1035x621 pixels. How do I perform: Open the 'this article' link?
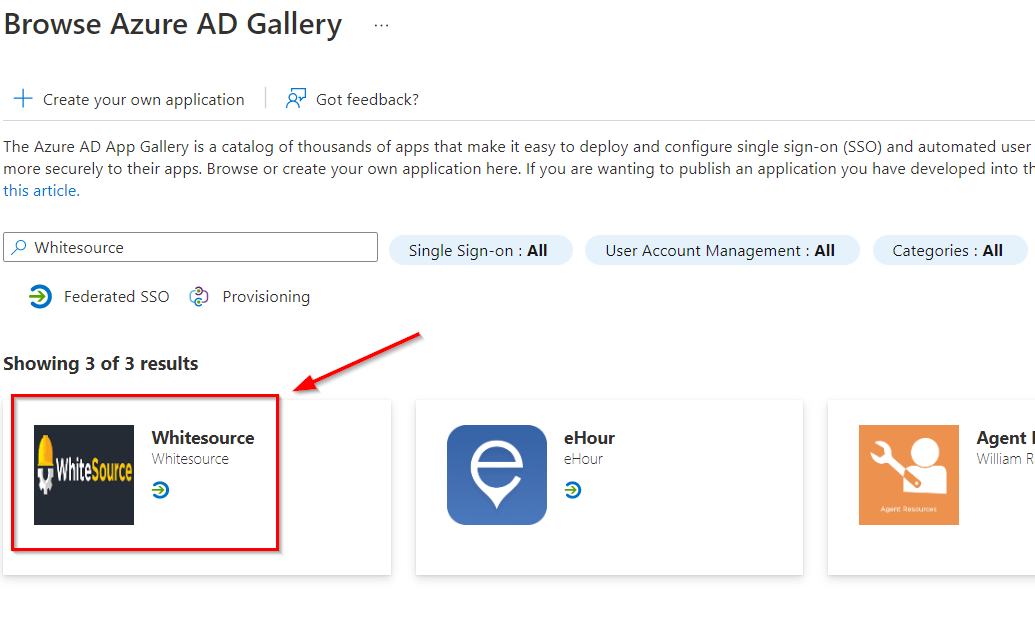(41, 190)
